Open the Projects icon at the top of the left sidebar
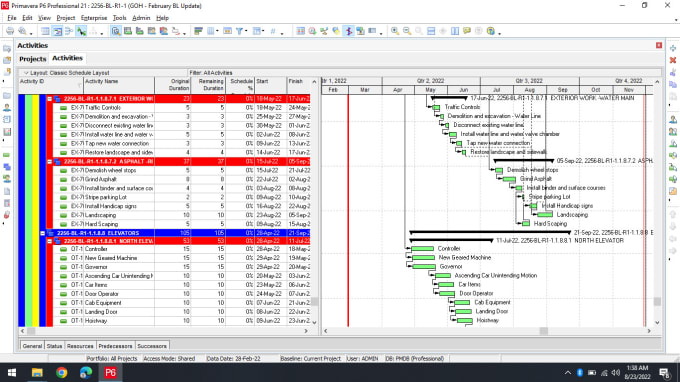The image size is (680, 382). 7,49
